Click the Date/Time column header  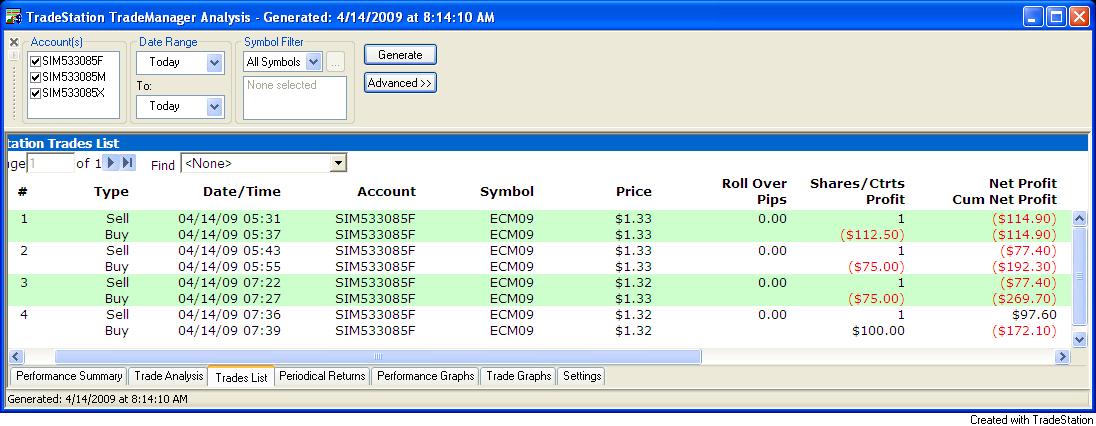pos(242,192)
